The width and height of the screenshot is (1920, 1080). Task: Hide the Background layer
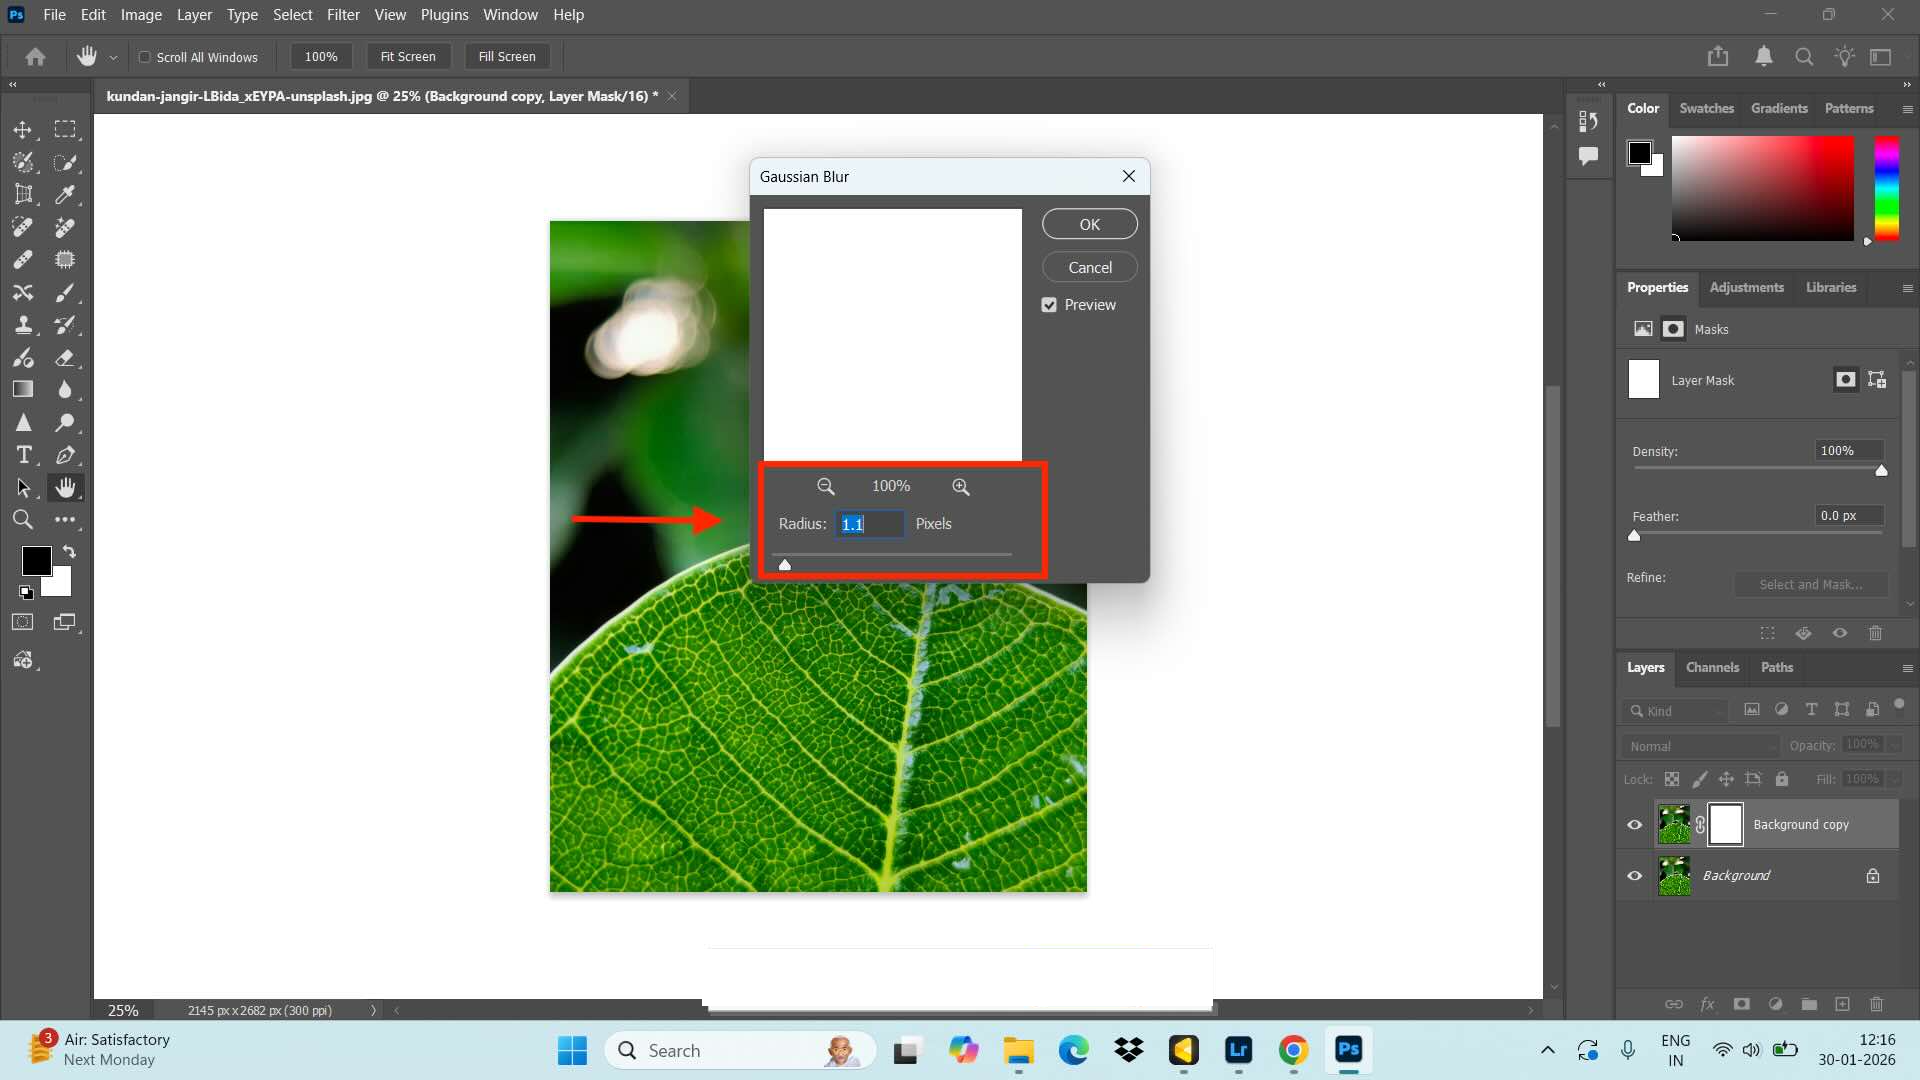[1634, 875]
